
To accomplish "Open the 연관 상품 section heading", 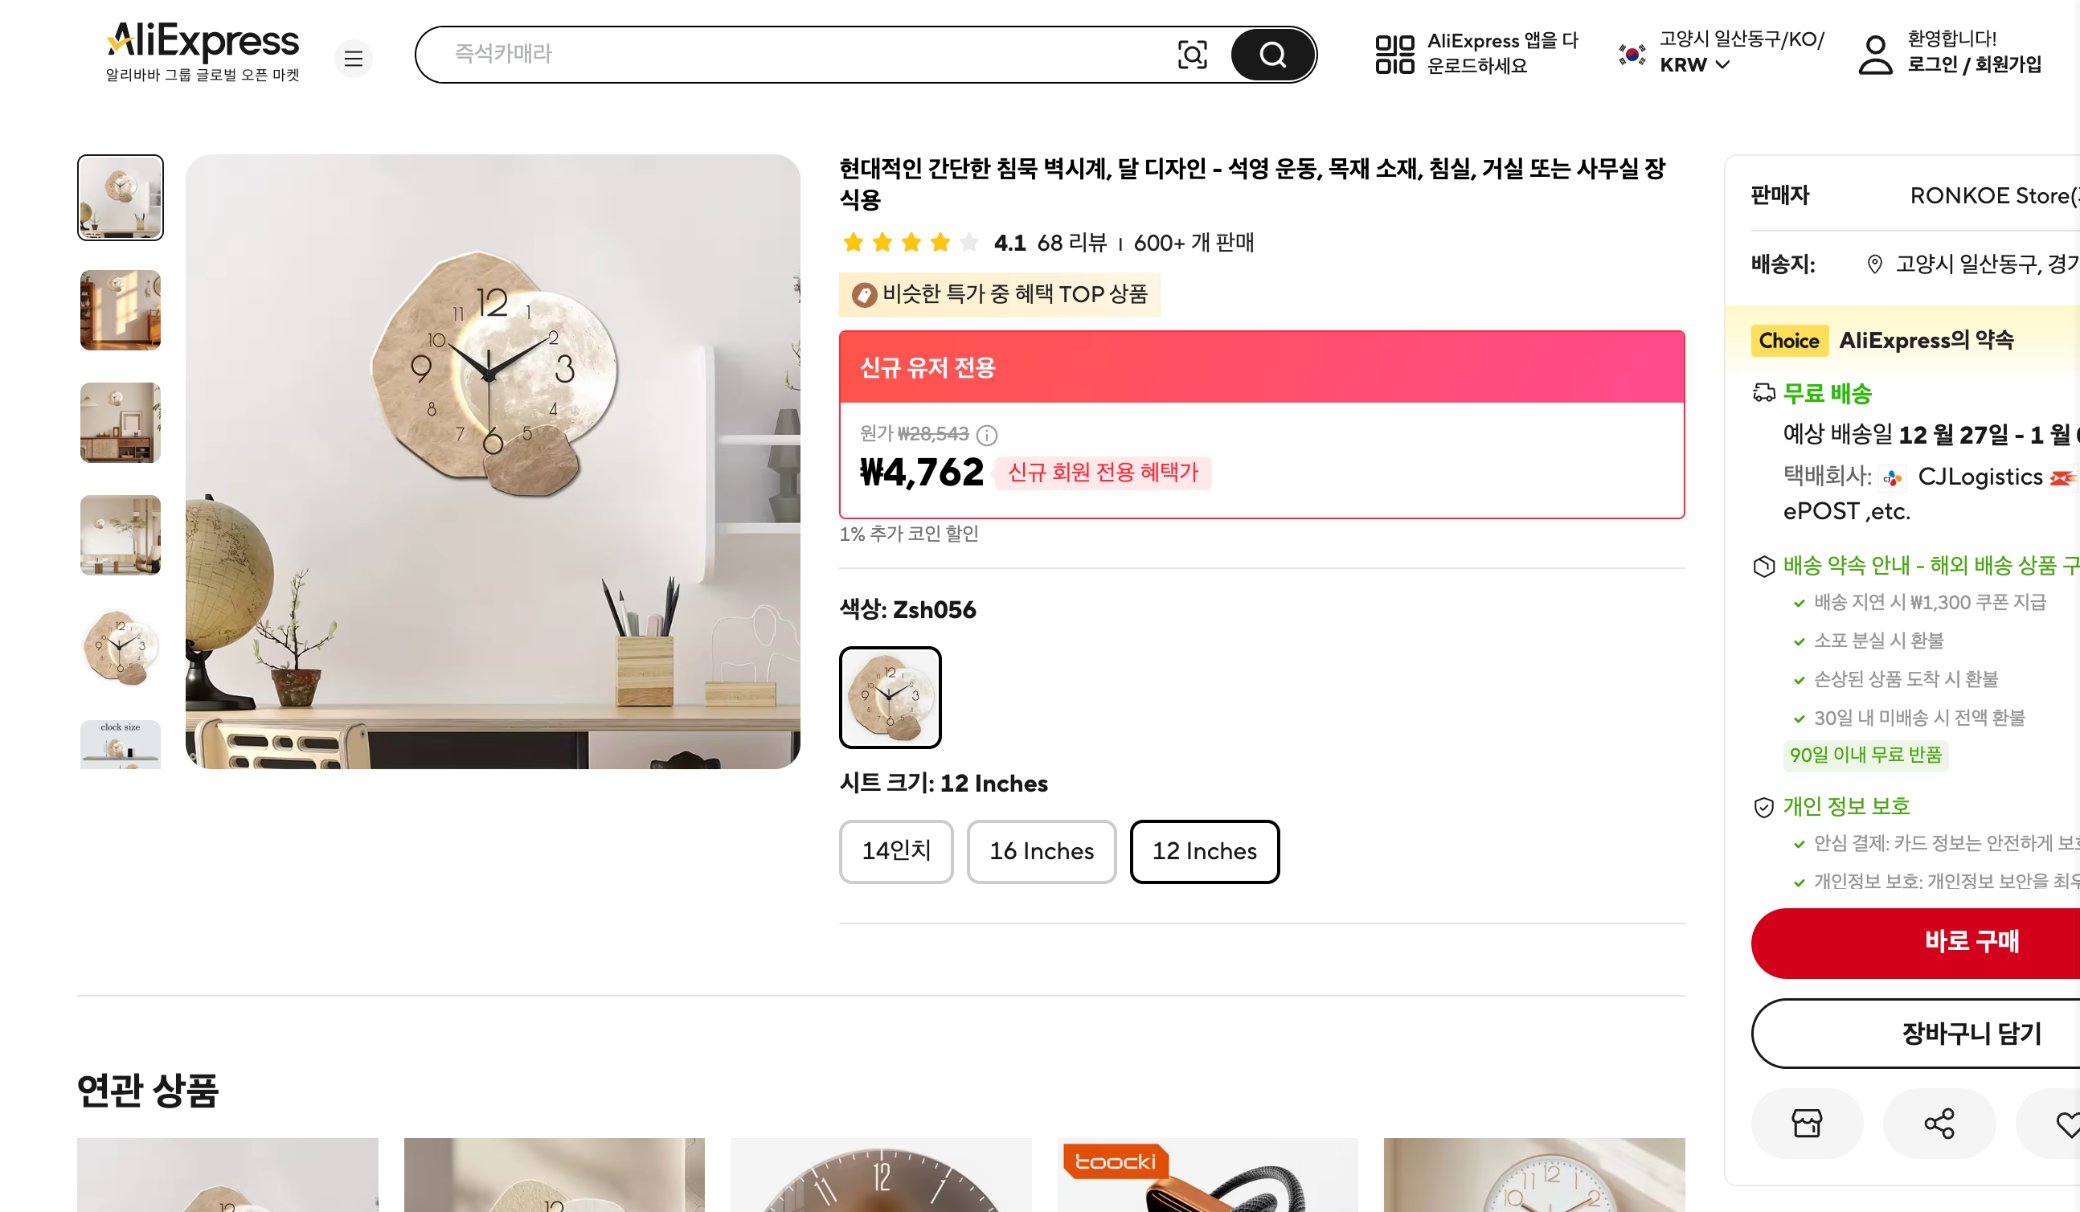I will (x=148, y=1093).
